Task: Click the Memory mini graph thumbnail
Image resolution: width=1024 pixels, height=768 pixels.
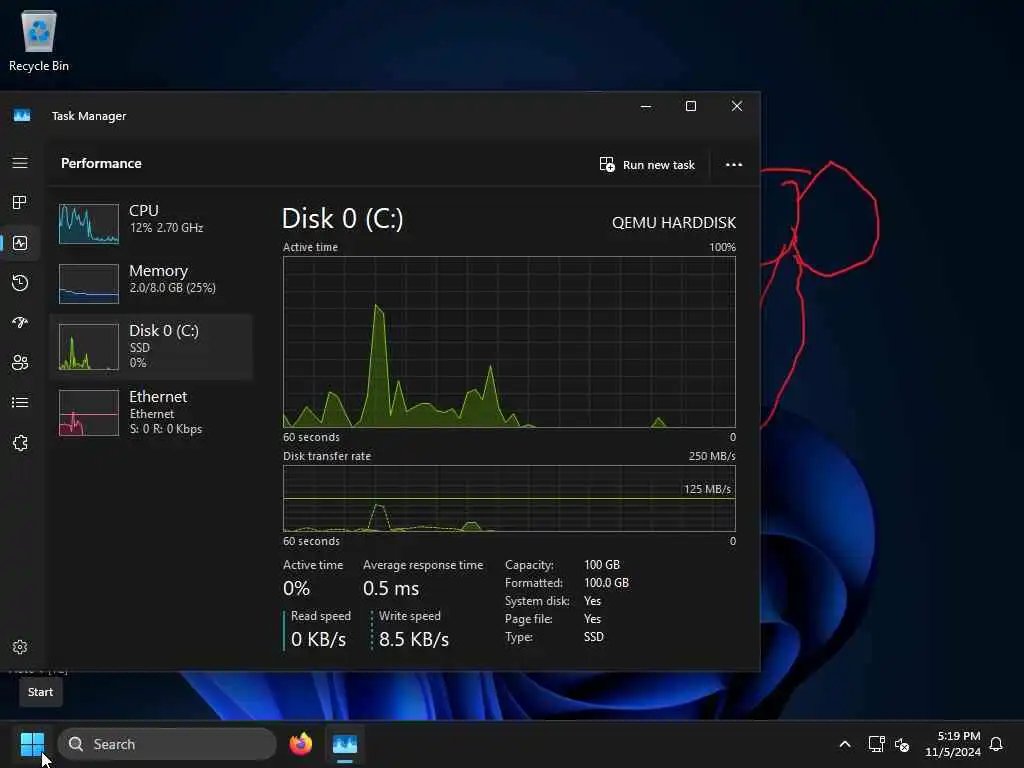Action: click(89, 283)
